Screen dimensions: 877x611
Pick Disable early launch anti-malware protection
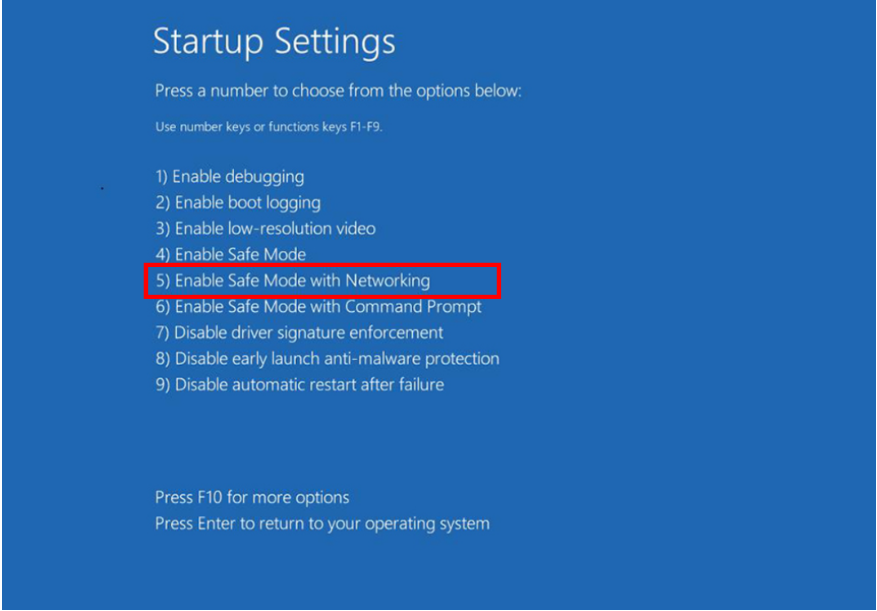[x=327, y=359]
